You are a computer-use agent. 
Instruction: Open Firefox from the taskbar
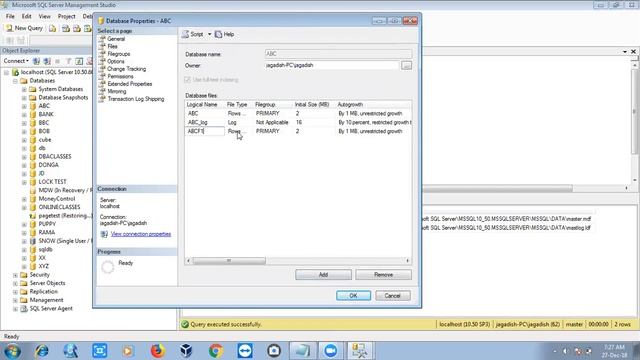[x=157, y=351]
